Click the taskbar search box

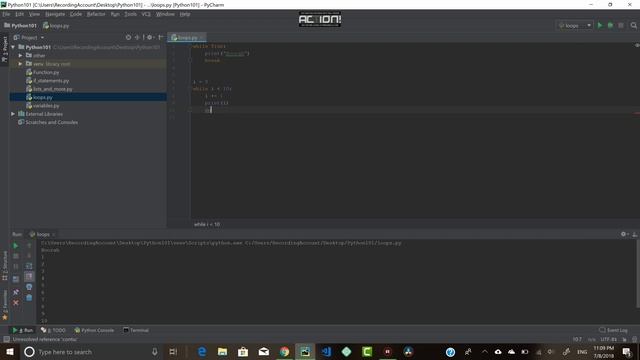click(92, 351)
